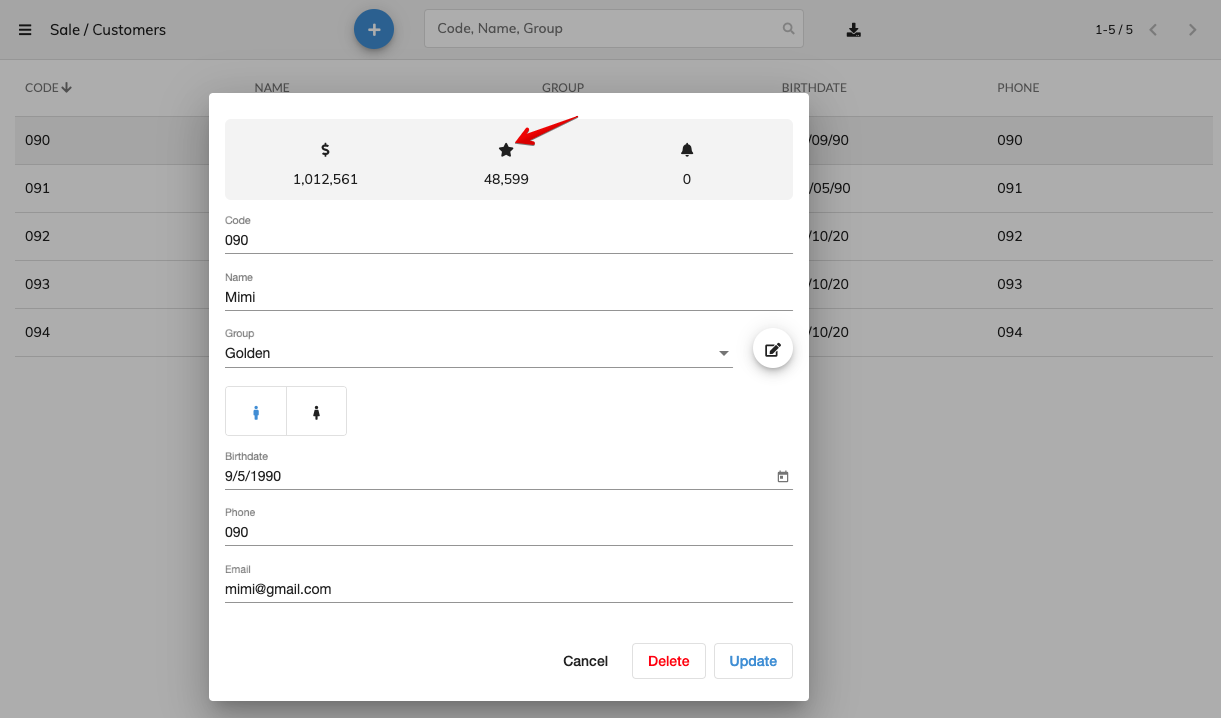Click the PHONE column header

[1018, 88]
